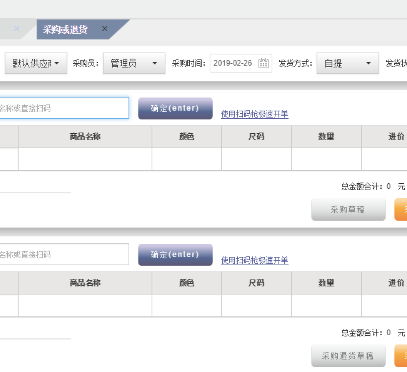The height and width of the screenshot is (372, 407).
Task: Click 颜色 header in lower table
Action: (x=186, y=283)
